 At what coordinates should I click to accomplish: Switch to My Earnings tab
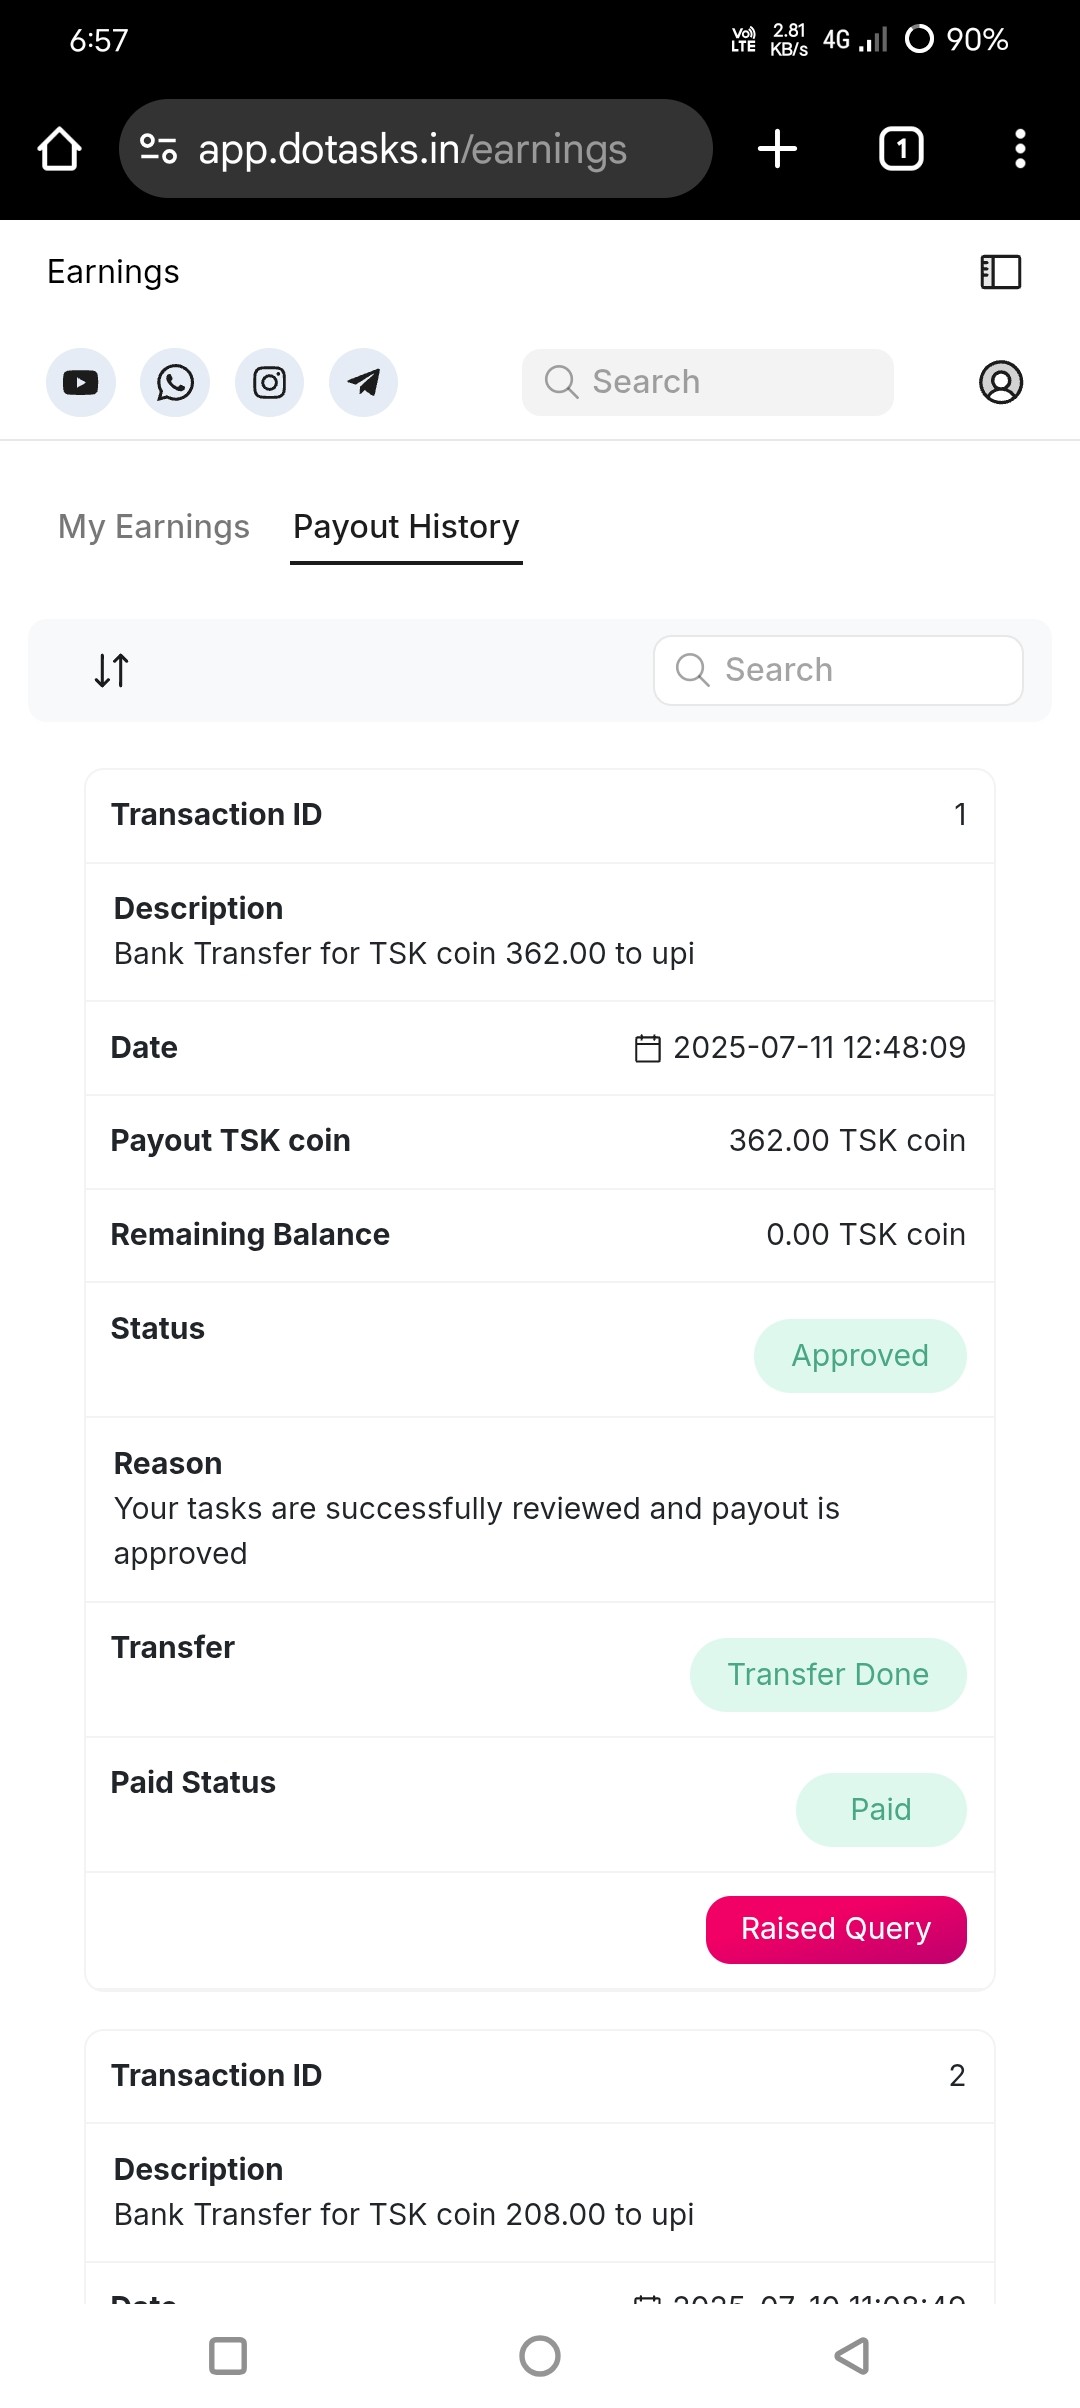click(x=154, y=526)
